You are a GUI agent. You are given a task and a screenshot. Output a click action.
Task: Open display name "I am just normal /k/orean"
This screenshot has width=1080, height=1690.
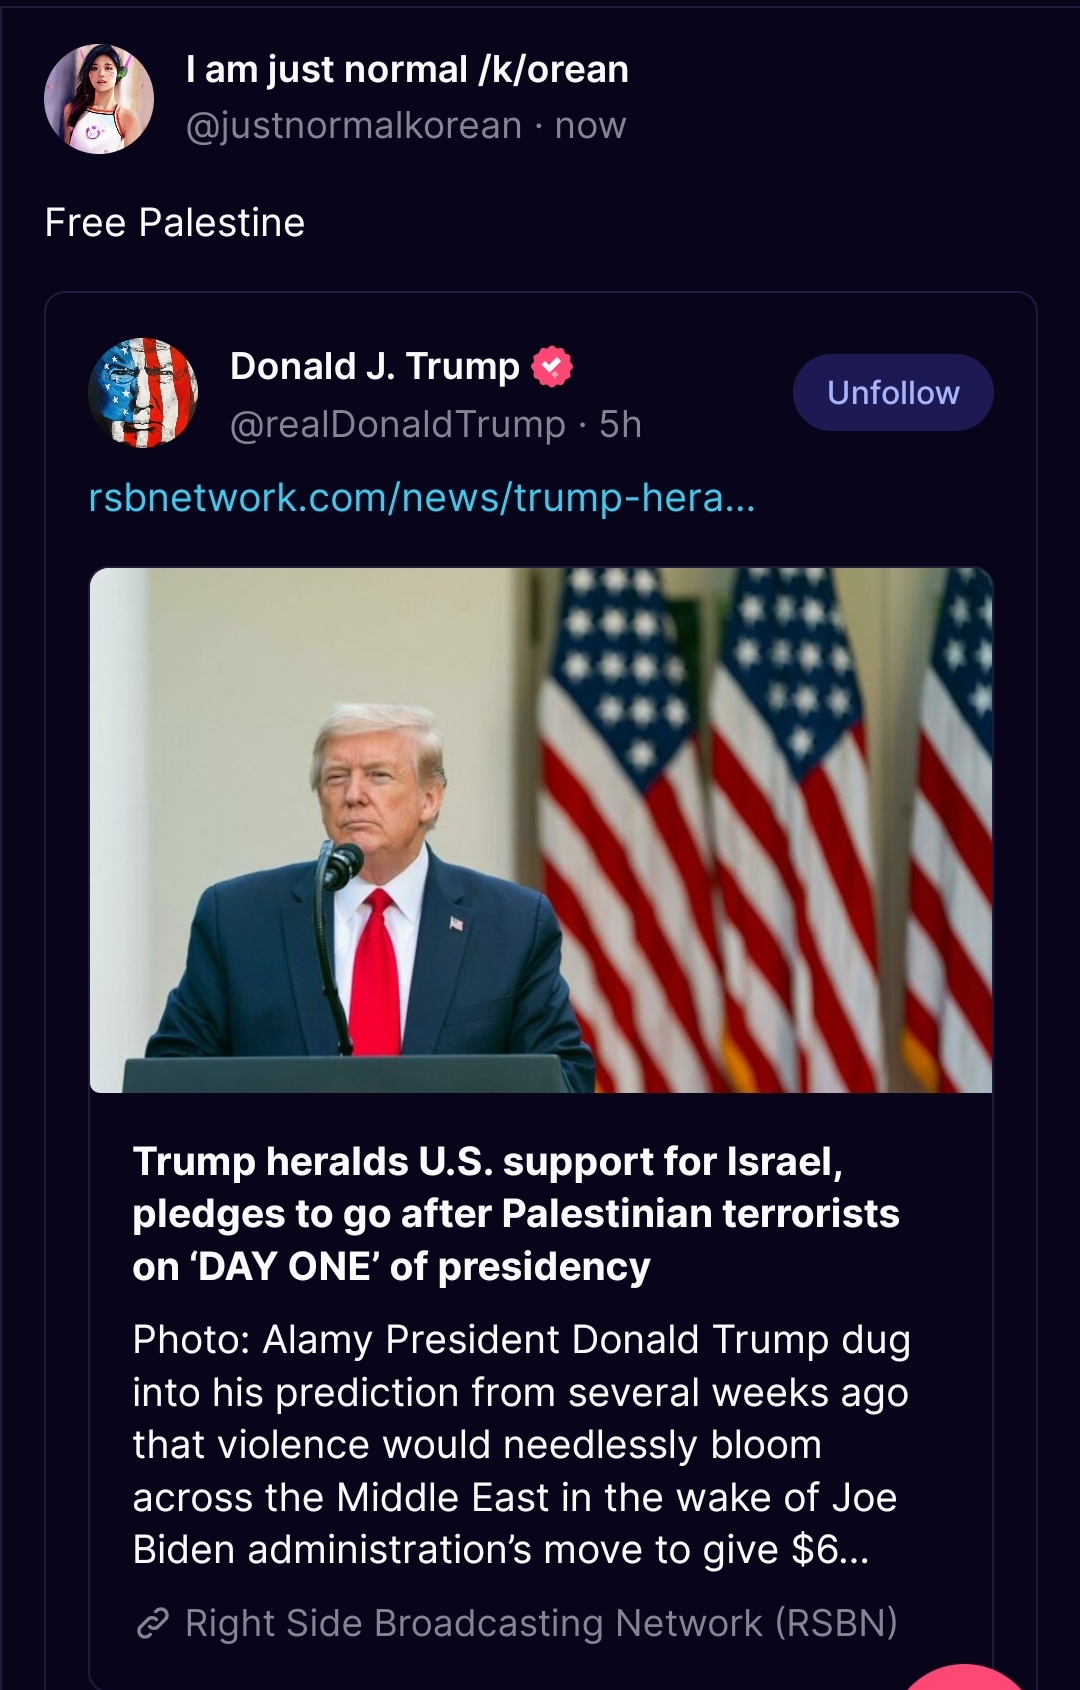pyautogui.click(x=407, y=70)
